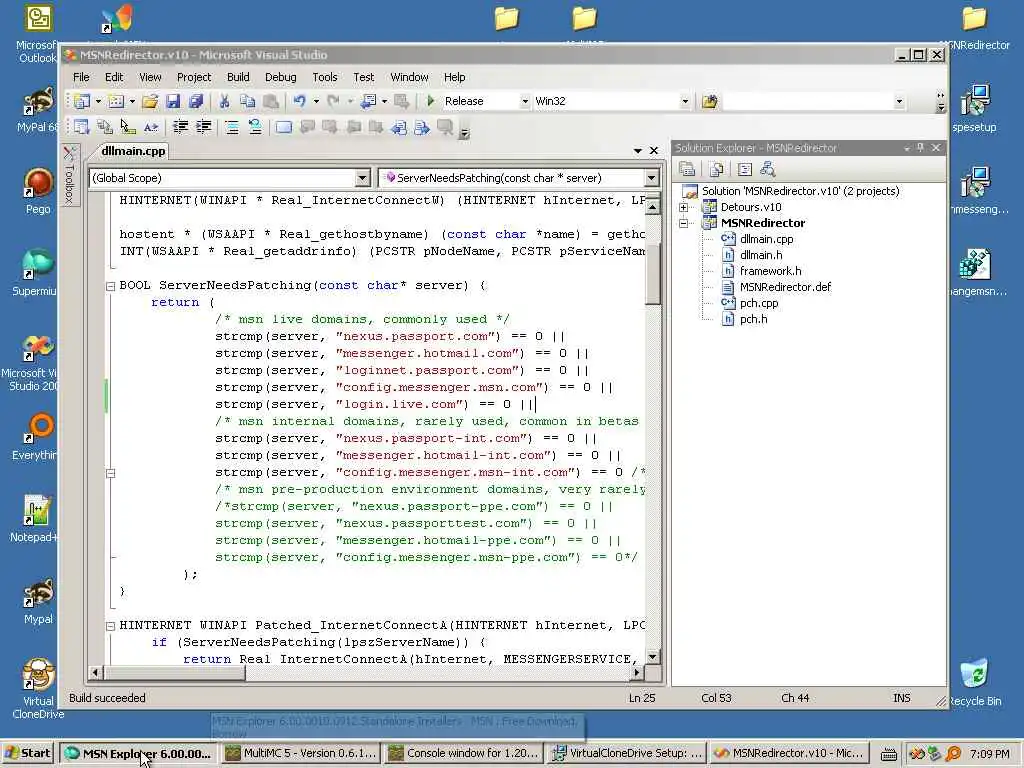Switch to MultiMC 5 taskbar button
The image size is (1024, 768).
[300, 753]
